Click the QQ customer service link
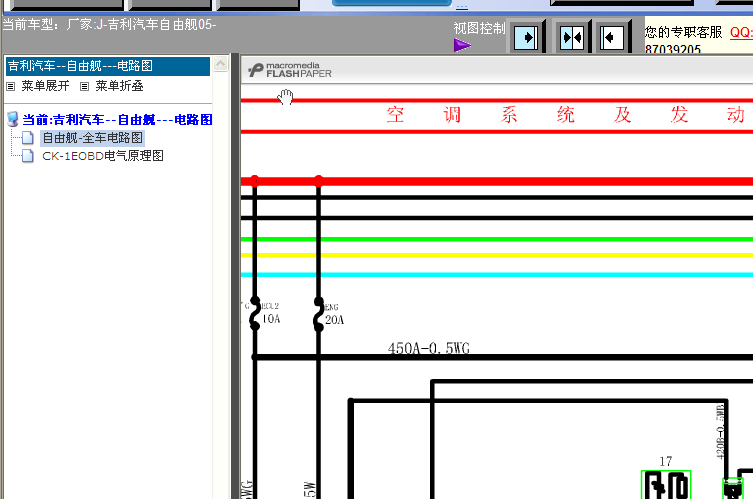Viewport: 753px width, 499px height. [x=741, y=33]
